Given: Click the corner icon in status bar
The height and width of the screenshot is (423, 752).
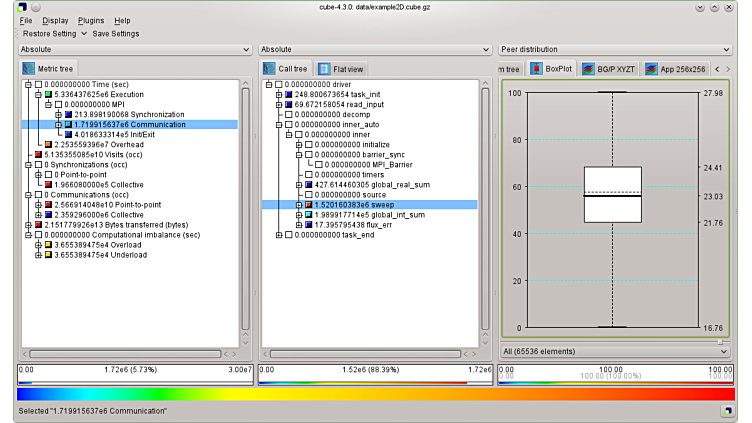Looking at the screenshot, I should (x=727, y=411).
